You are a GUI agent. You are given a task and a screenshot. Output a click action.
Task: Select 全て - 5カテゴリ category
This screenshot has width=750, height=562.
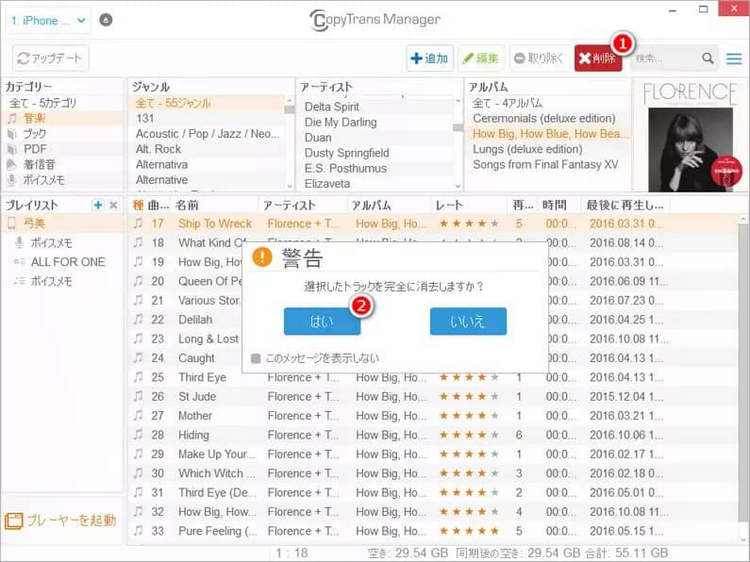click(x=43, y=103)
